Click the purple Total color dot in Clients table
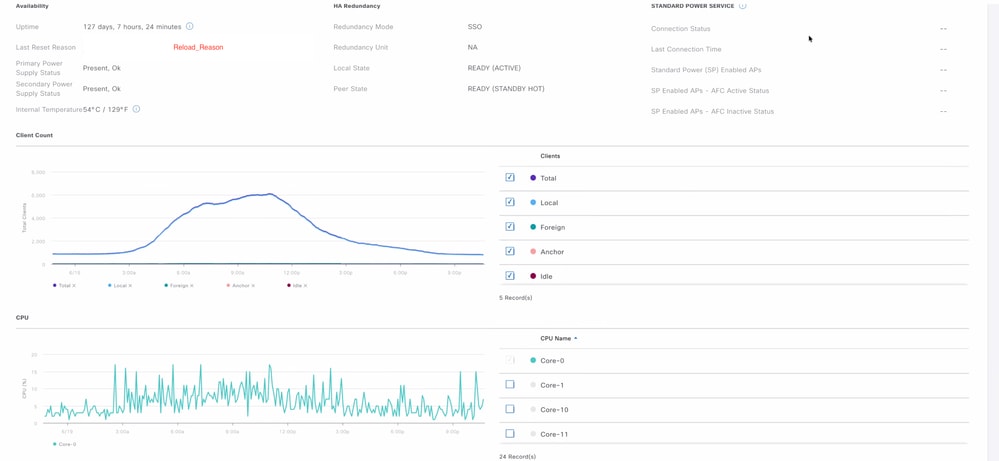 click(x=533, y=178)
